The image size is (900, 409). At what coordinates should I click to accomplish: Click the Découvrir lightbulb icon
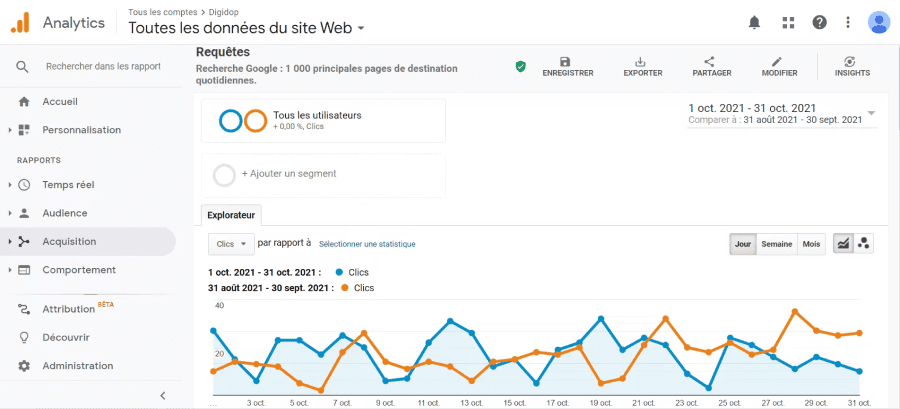24,337
